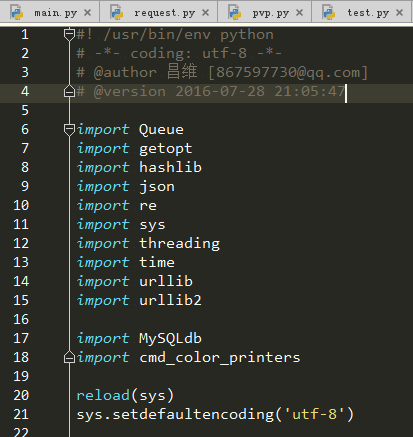Click the Python file icon on pvp.py tab

pos(234,12)
